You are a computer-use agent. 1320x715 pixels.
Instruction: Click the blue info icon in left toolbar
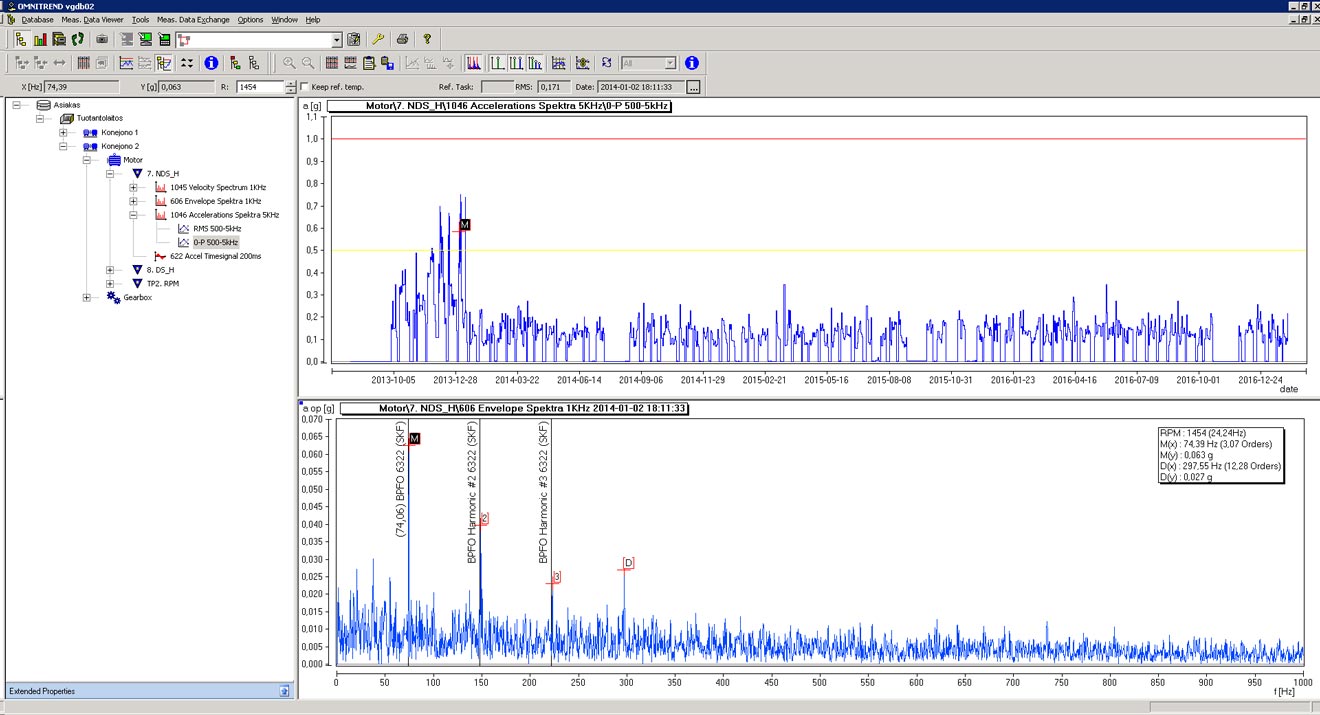[211, 63]
